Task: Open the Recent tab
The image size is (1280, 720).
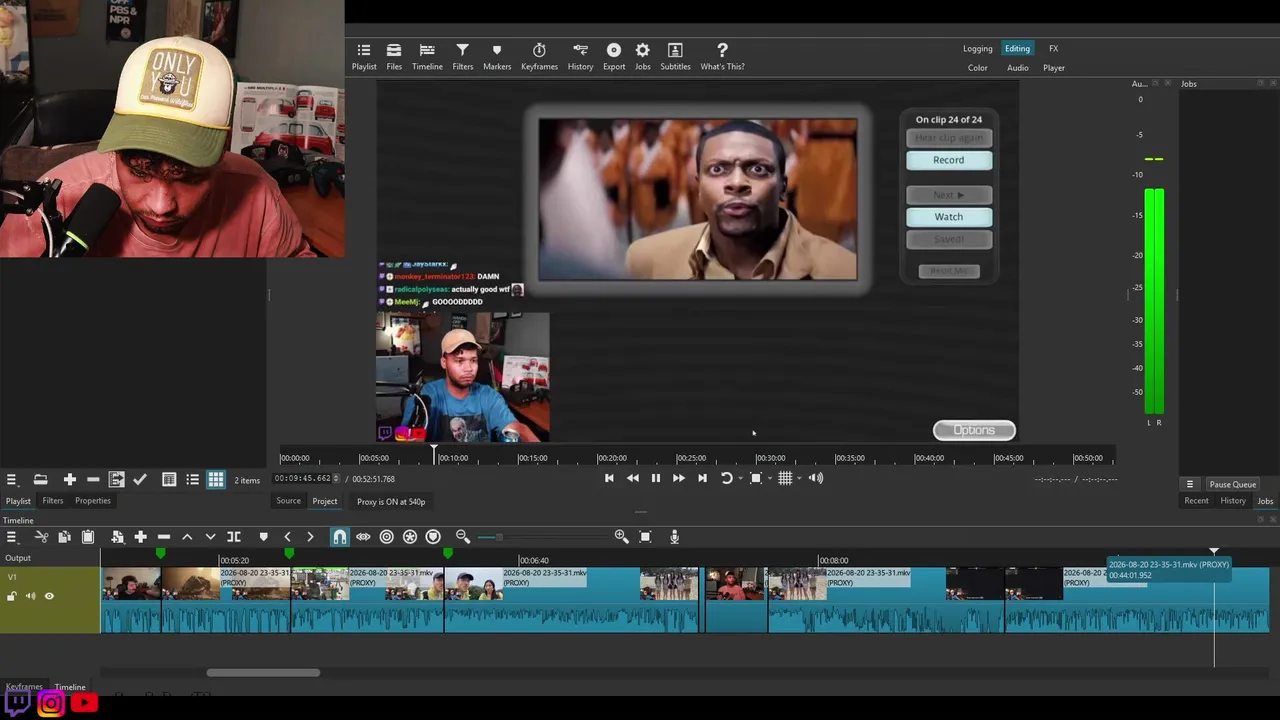Action: [x=1196, y=501]
